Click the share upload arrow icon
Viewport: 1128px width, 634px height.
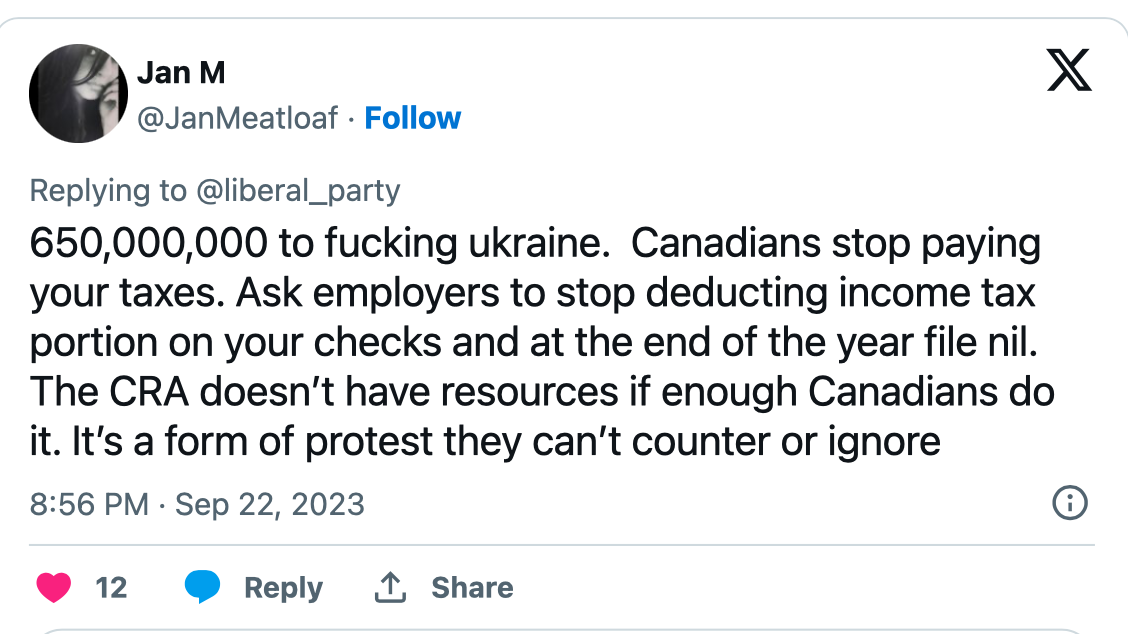pyautogui.click(x=388, y=587)
